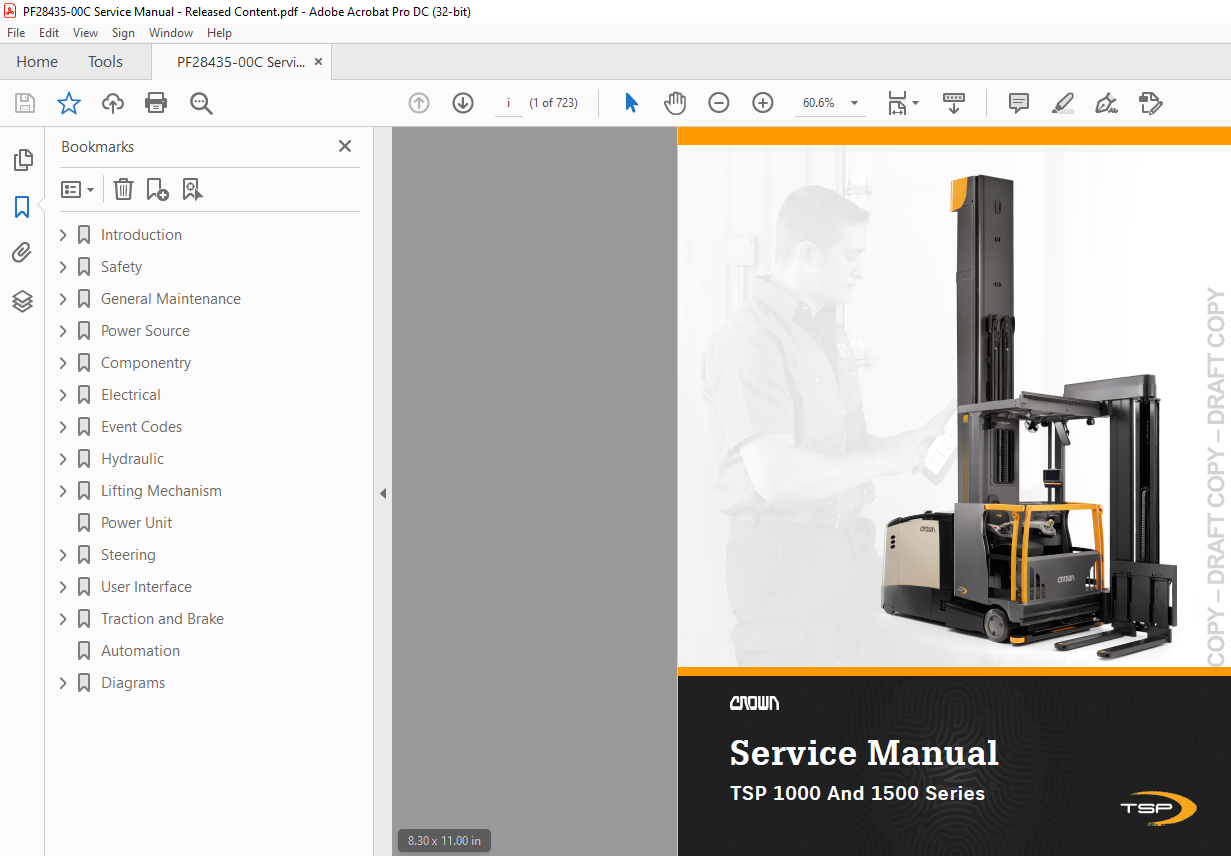The width and height of the screenshot is (1231, 856).
Task: Click the page number input field
Action: pos(508,103)
